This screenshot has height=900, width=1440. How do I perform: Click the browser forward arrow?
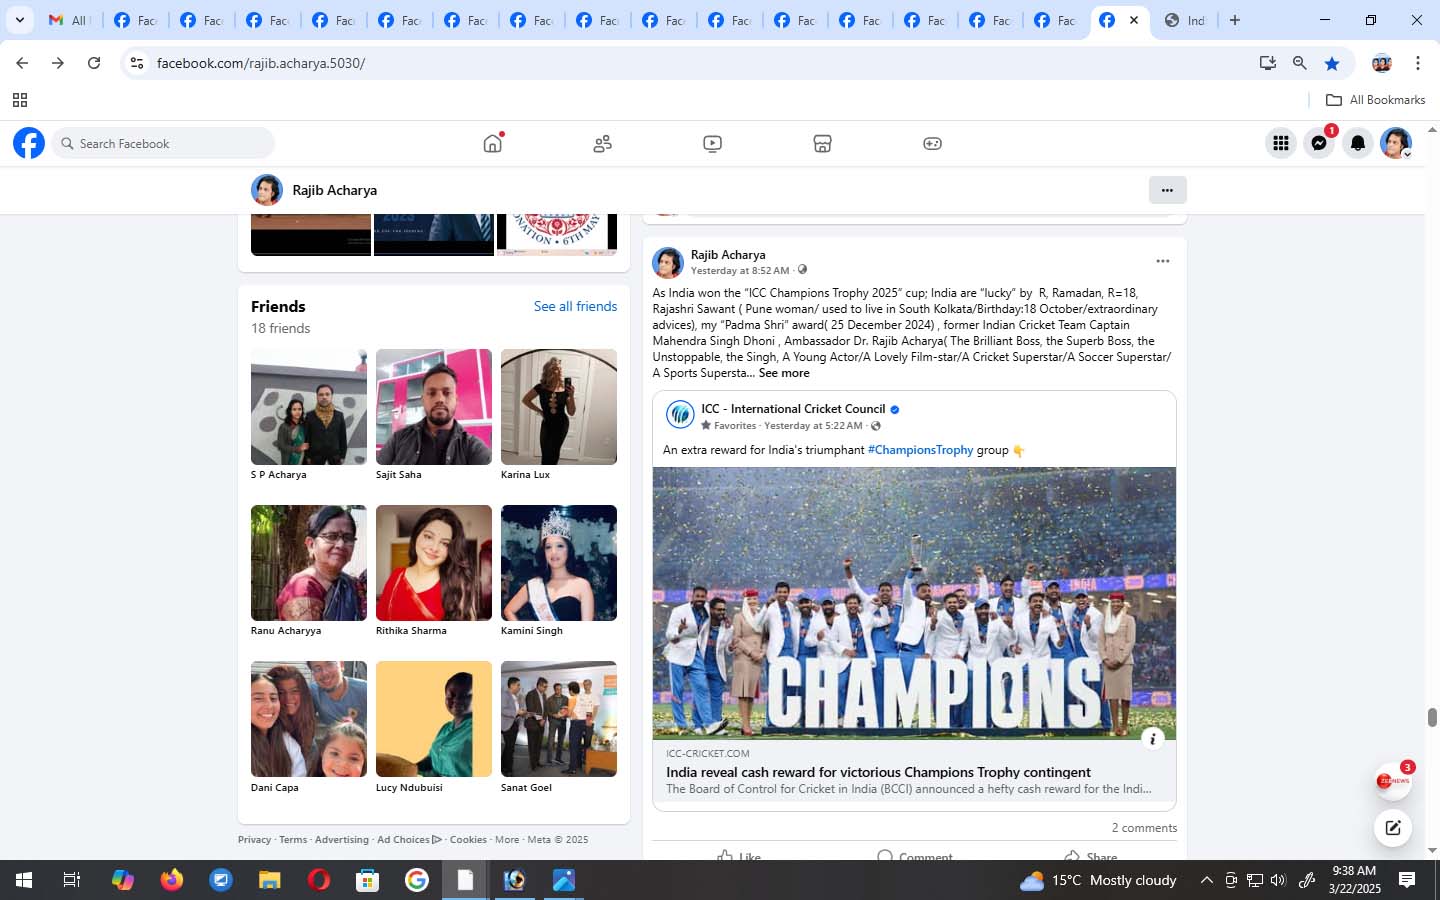tap(58, 63)
